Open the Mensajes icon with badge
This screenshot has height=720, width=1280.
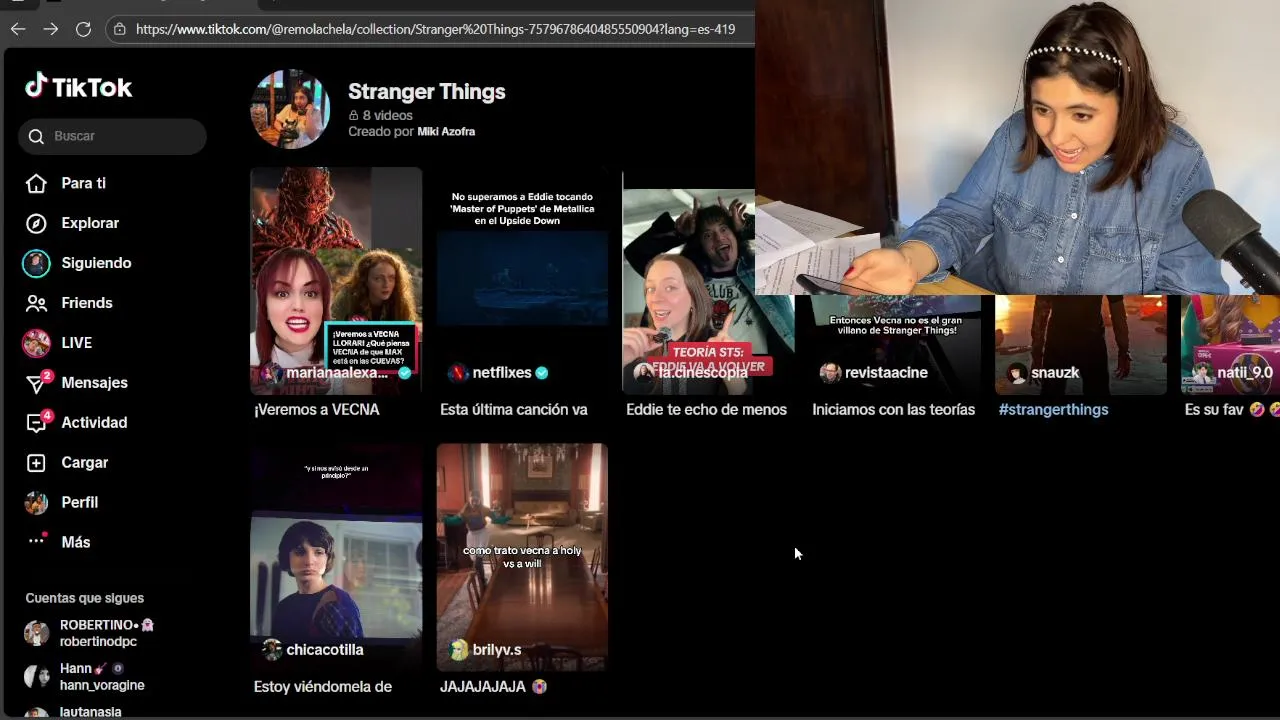point(37,382)
